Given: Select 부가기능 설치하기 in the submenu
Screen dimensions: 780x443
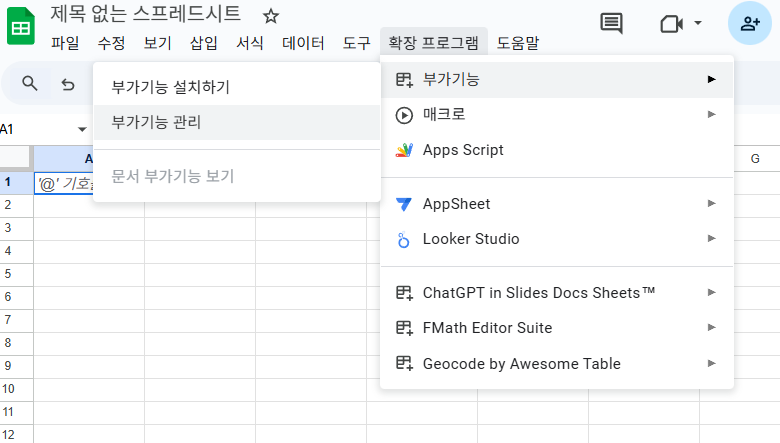Looking at the screenshot, I should pyautogui.click(x=237, y=87).
